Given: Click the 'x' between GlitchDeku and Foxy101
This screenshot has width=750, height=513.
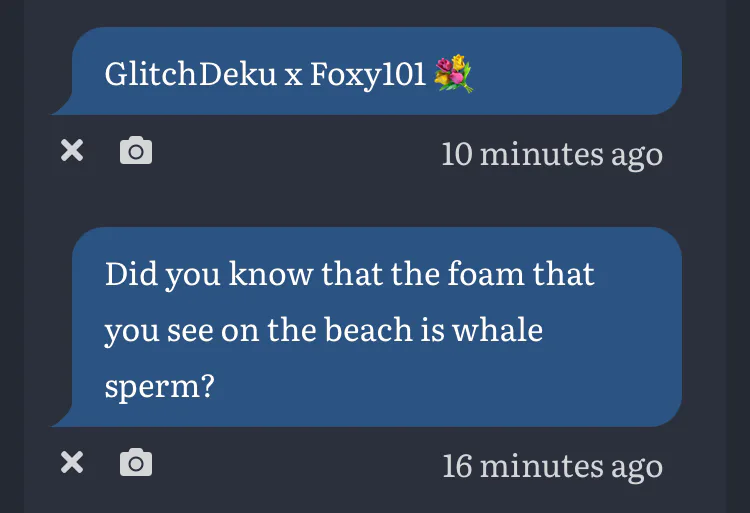Looking at the screenshot, I should pyautogui.click(x=294, y=77).
